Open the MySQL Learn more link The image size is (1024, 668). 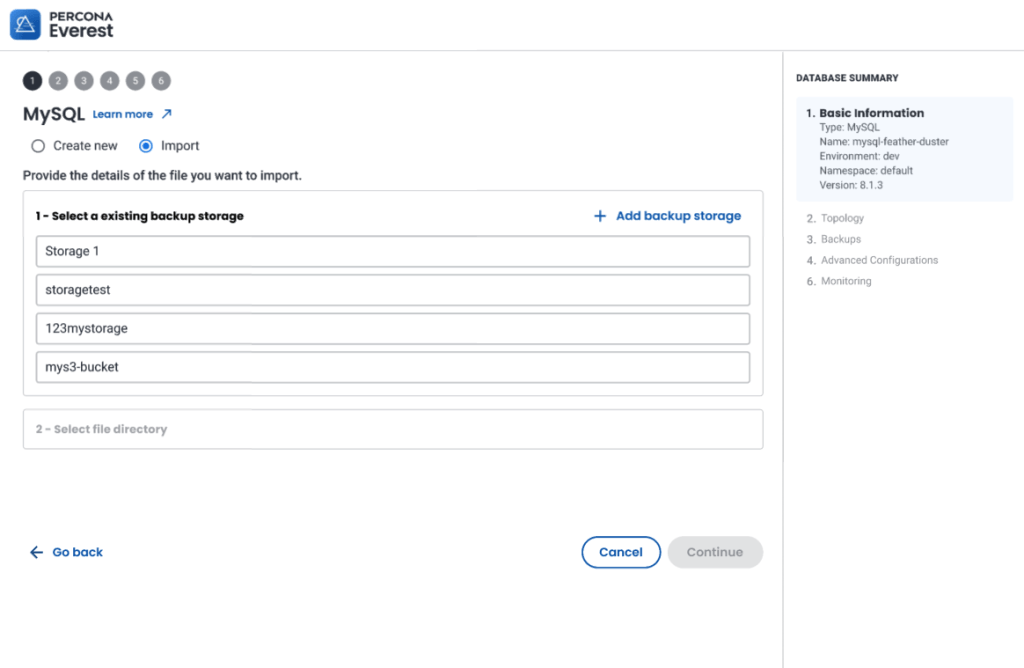tap(123, 115)
